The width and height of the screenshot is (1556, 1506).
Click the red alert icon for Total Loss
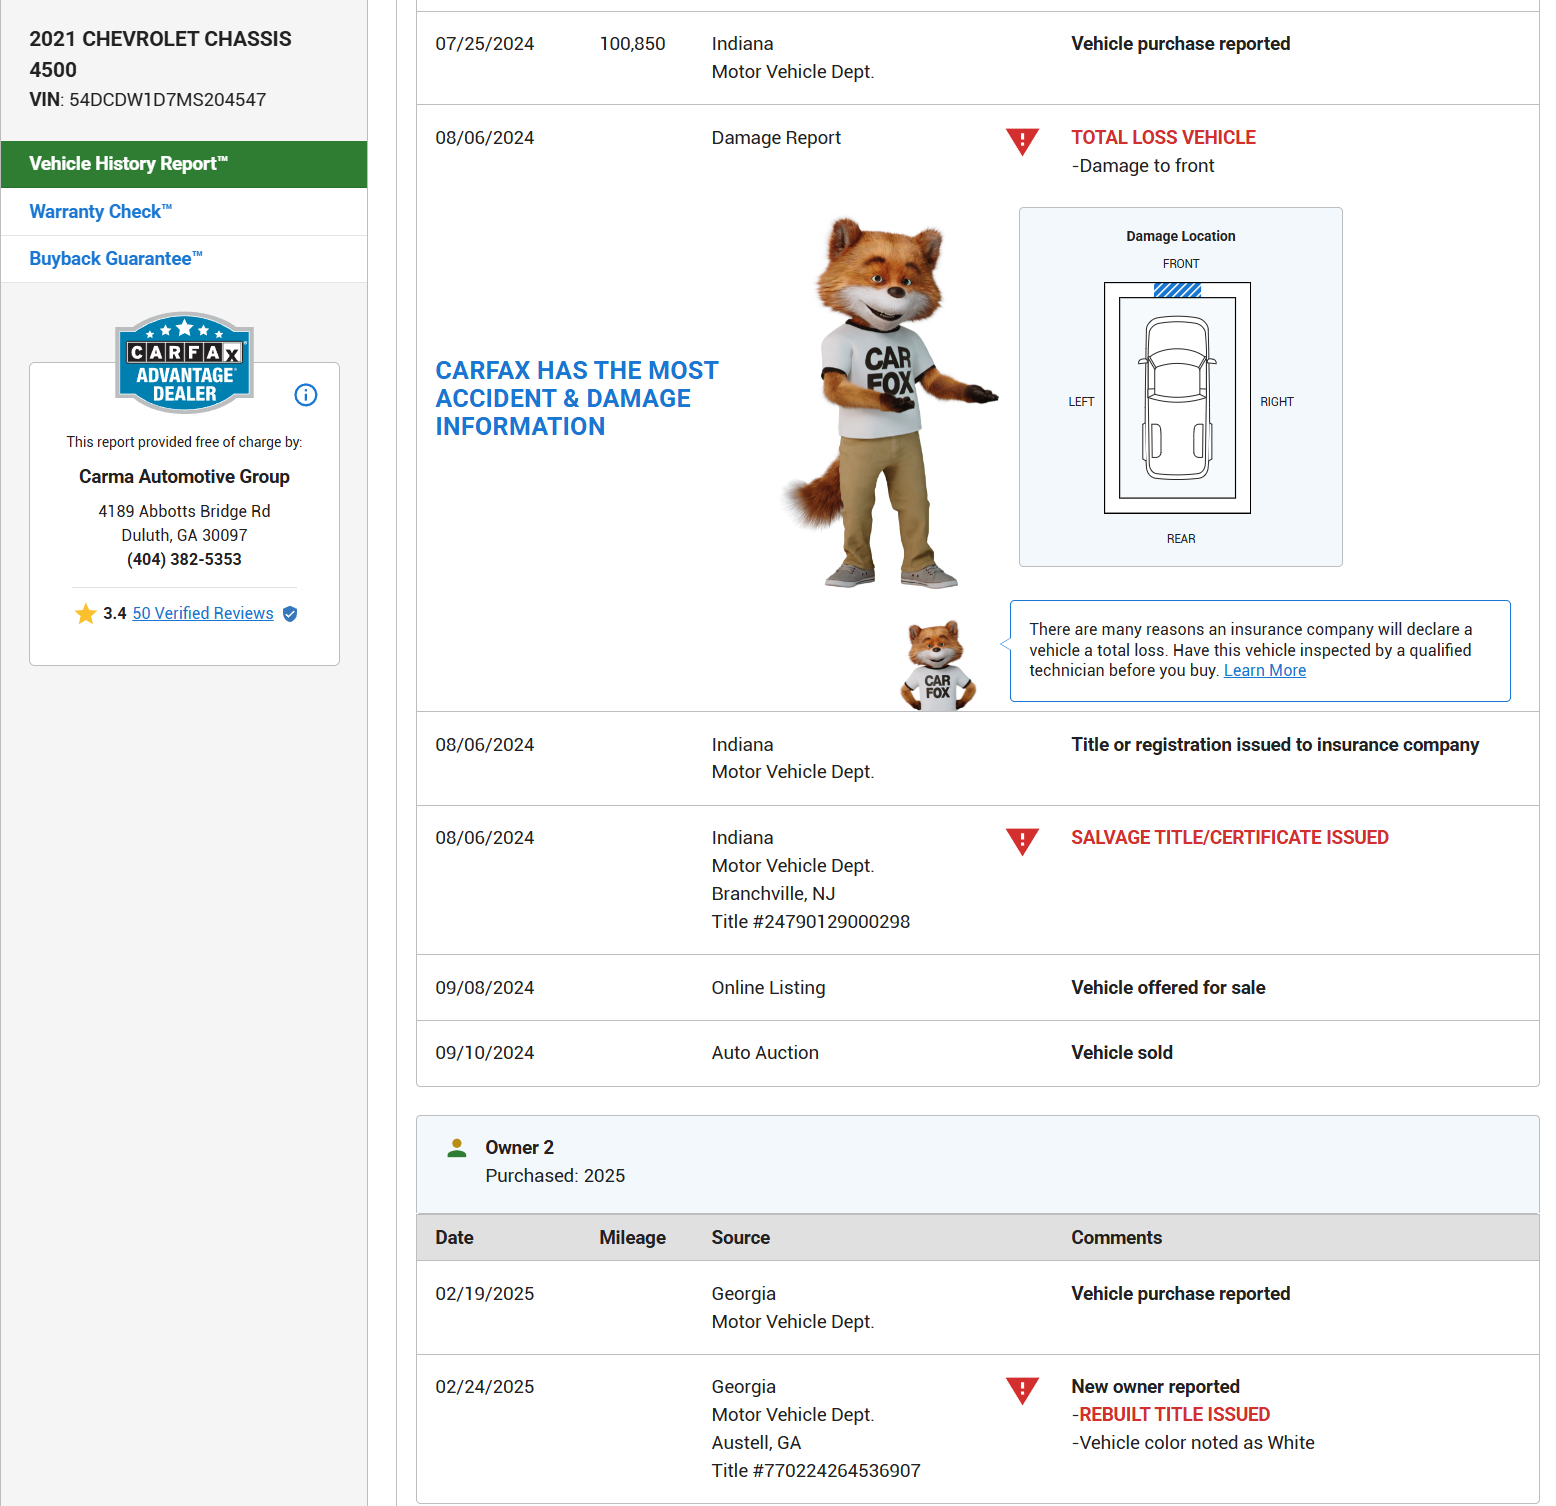[x=1022, y=141]
